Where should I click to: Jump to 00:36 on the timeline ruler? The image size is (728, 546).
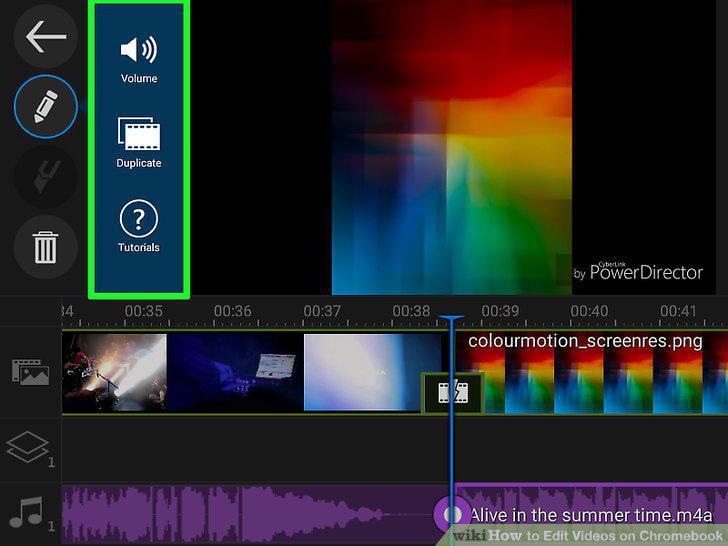pos(233,311)
